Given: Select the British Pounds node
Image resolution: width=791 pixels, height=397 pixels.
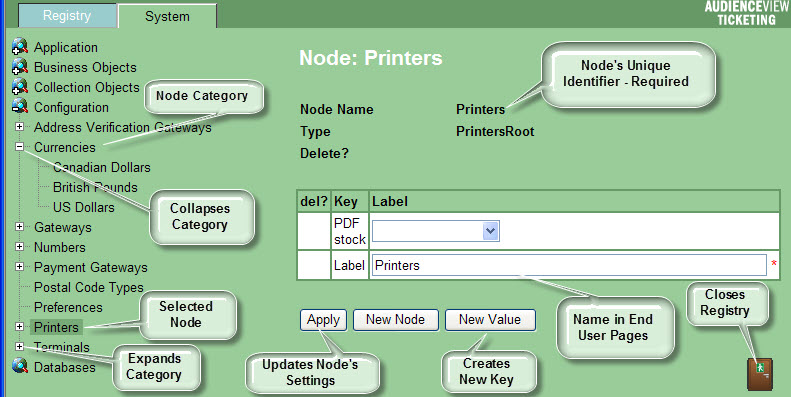Looking at the screenshot, I should [95, 187].
